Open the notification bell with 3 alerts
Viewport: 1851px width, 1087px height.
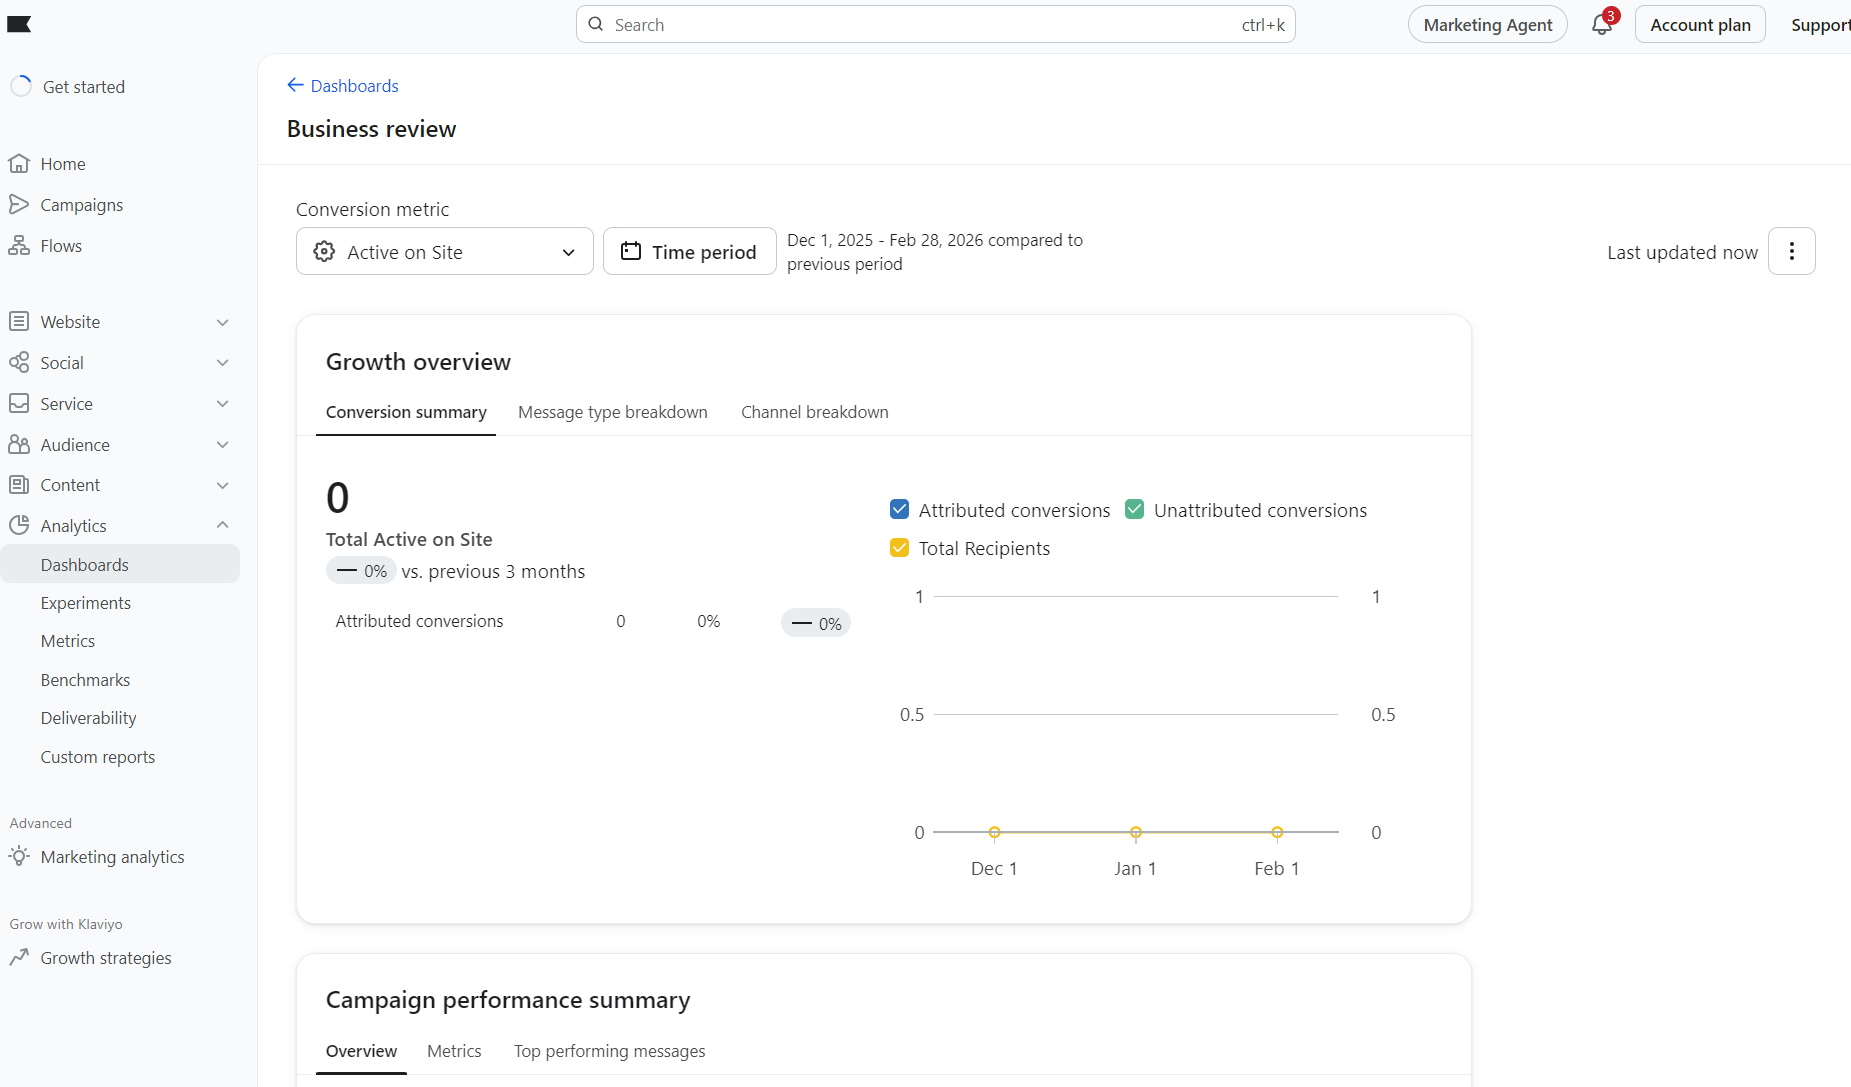click(1600, 24)
